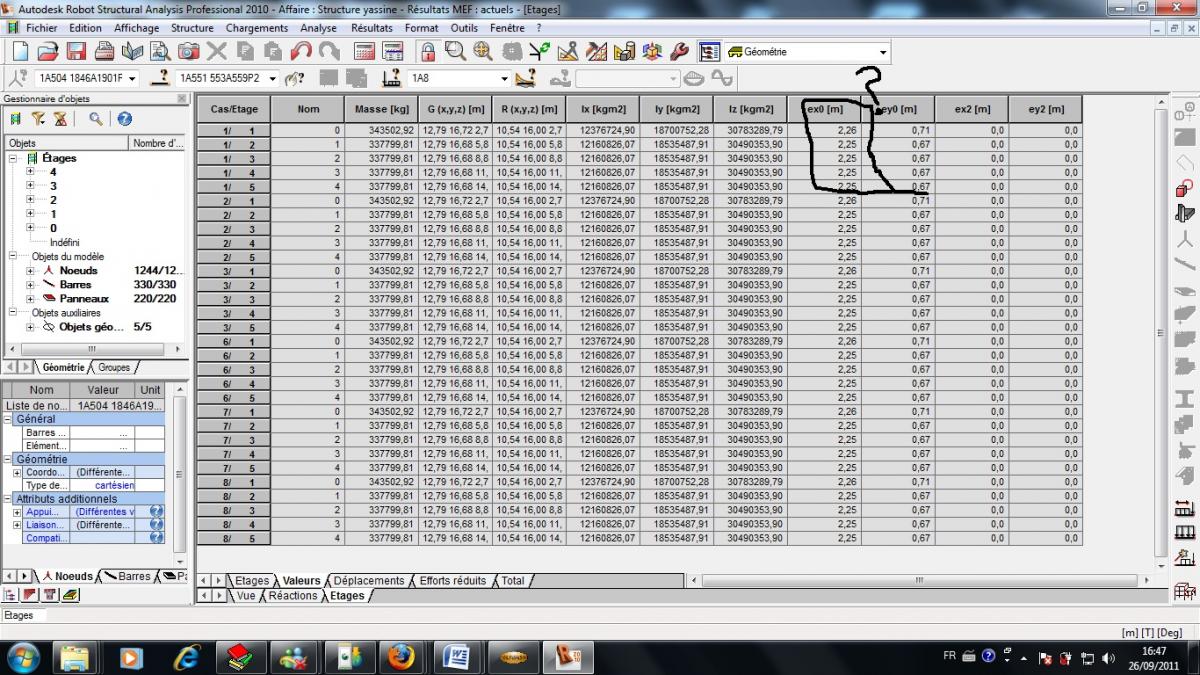The image size is (1200, 675).
Task: Open the print preview magnifier icon
Action: [x=160, y=52]
